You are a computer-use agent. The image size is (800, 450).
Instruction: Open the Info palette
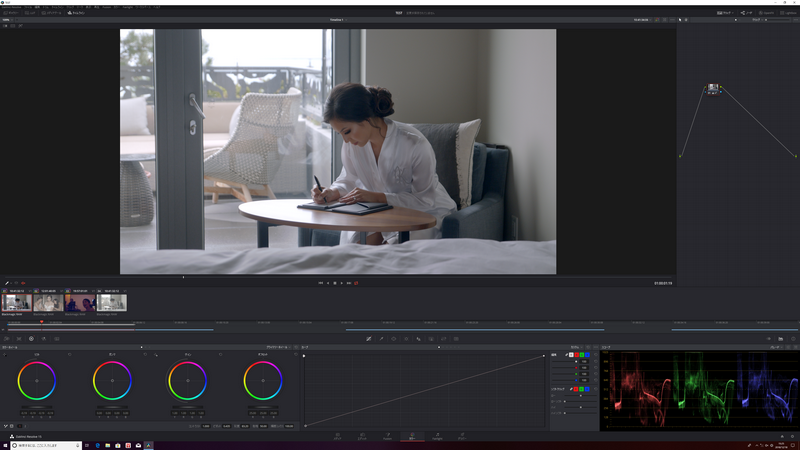pos(793,339)
